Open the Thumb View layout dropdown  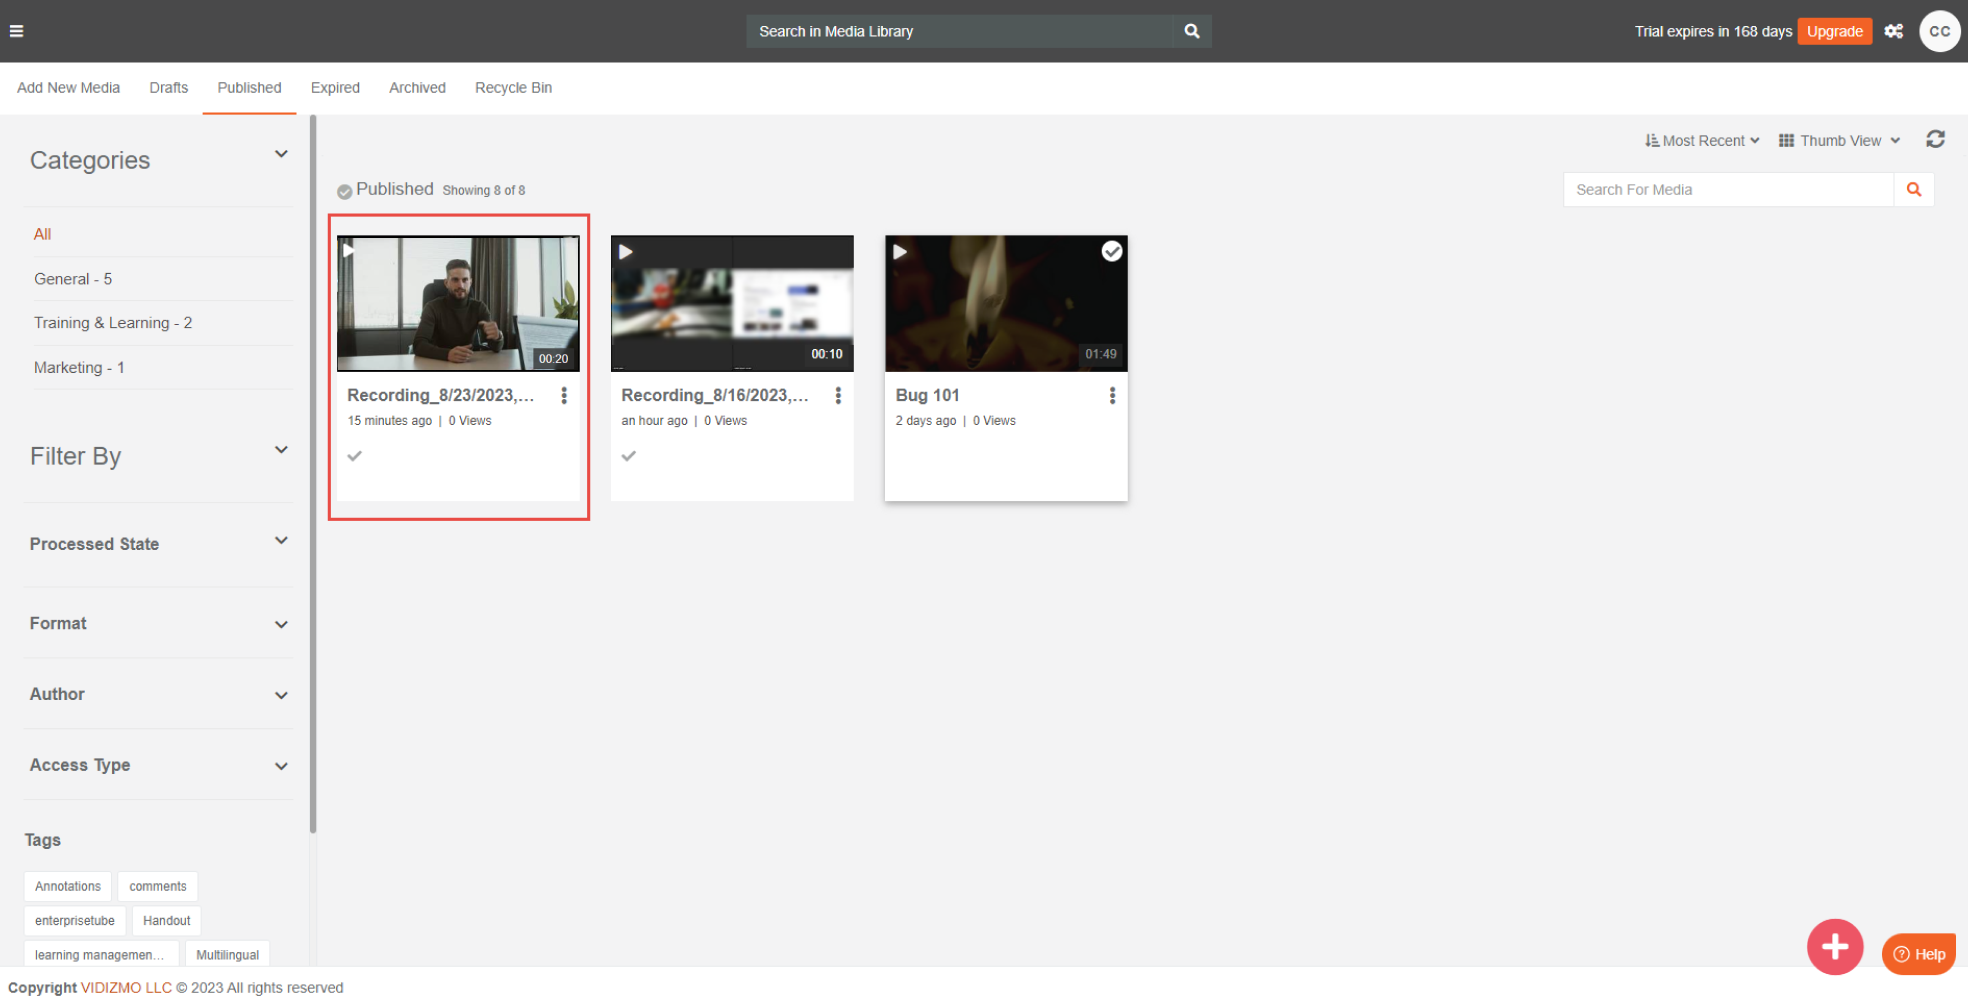point(1839,141)
